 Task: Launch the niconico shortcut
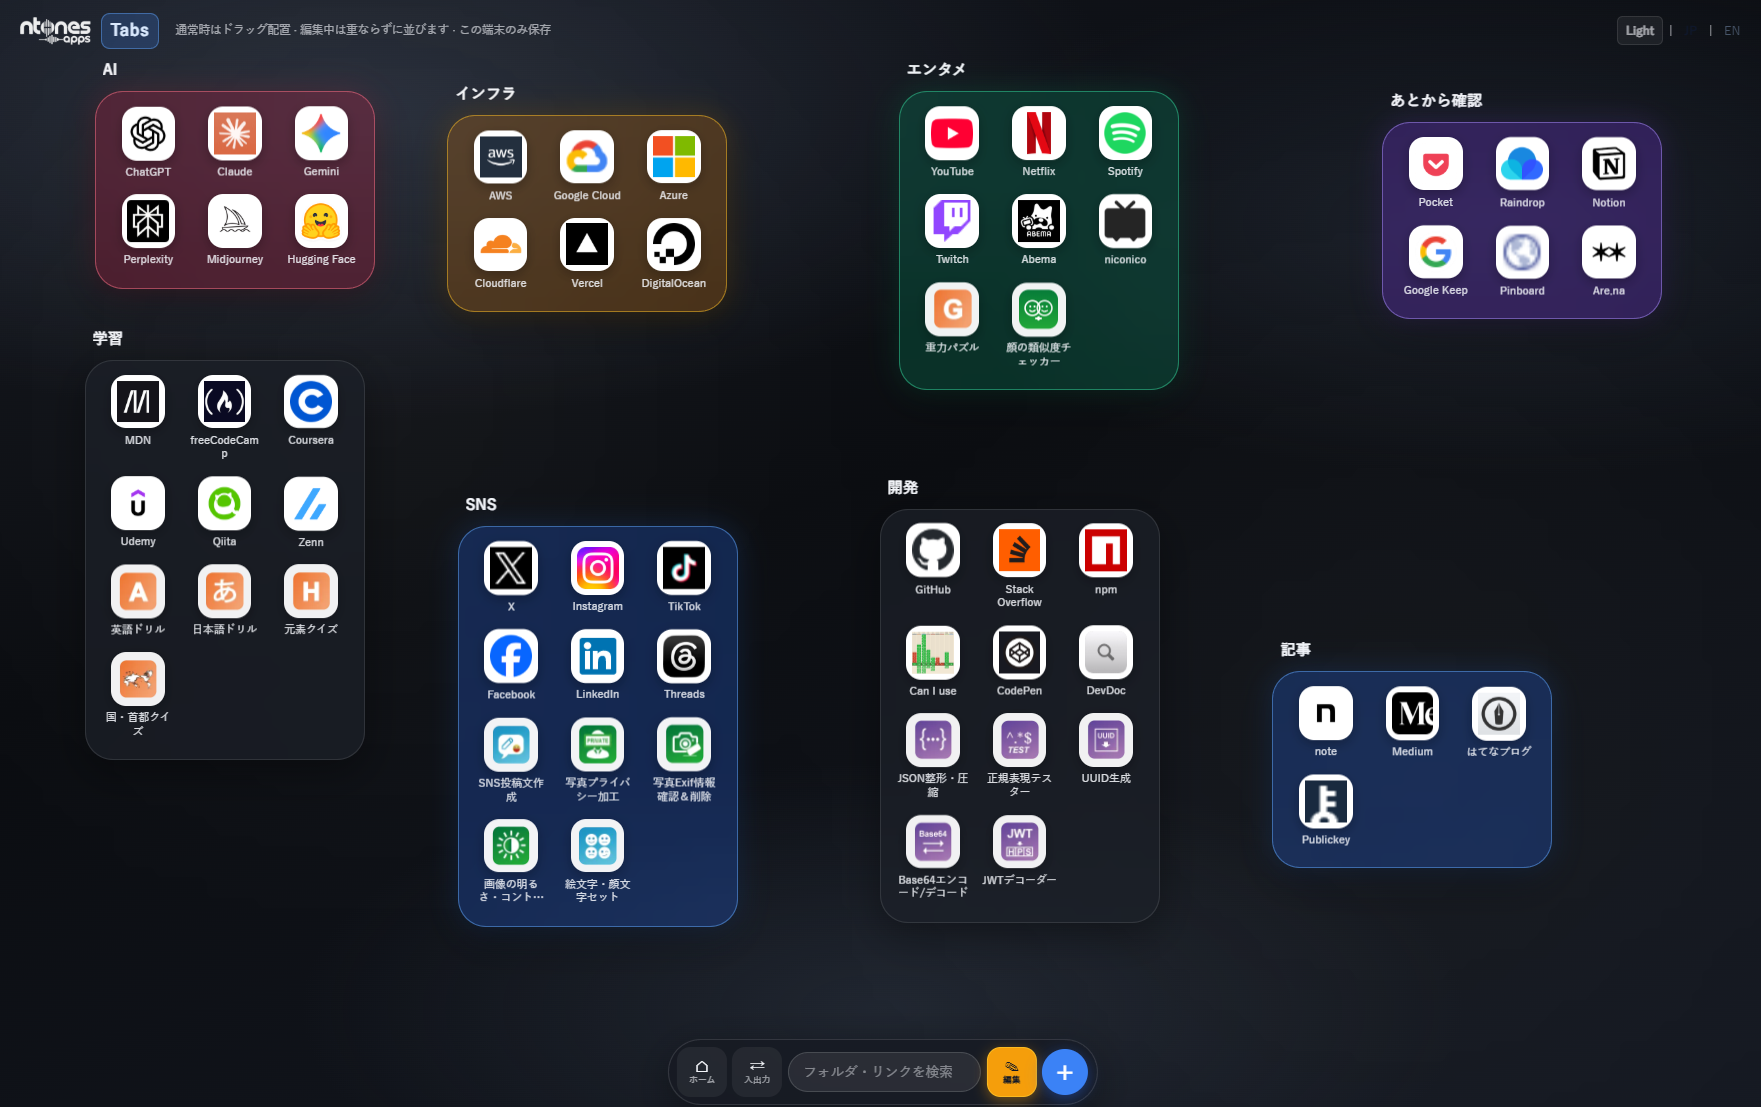pyautogui.click(x=1125, y=221)
